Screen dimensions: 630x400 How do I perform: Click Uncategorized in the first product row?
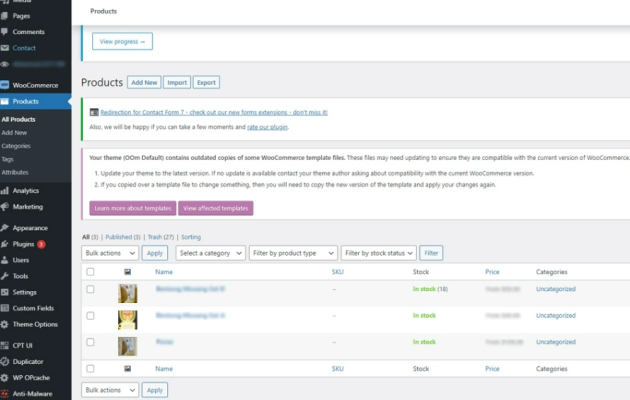click(x=556, y=289)
